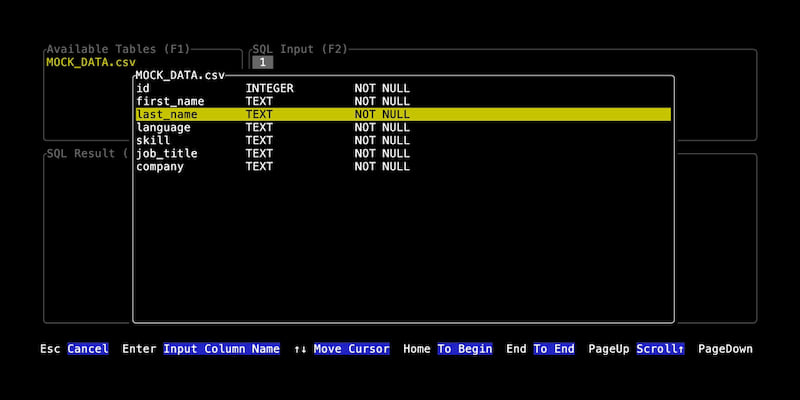The image size is (800, 400).
Task: Click the To Begin shortcut label
Action: pyautogui.click(x=465, y=349)
